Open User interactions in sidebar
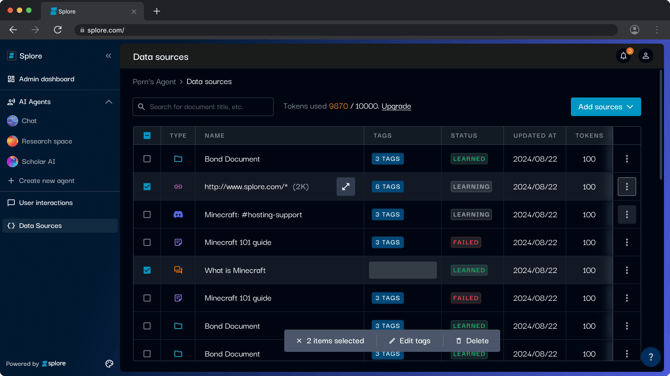Image resolution: width=670 pixels, height=376 pixels. 46,203
